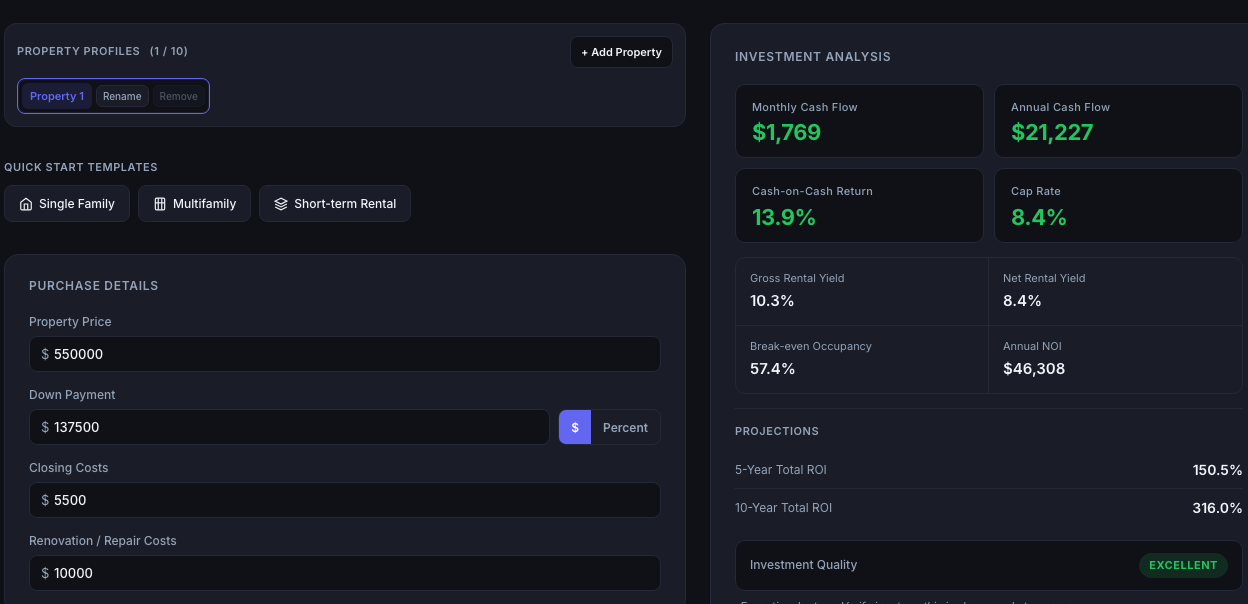Add a new property profile
The image size is (1248, 604).
click(x=621, y=51)
